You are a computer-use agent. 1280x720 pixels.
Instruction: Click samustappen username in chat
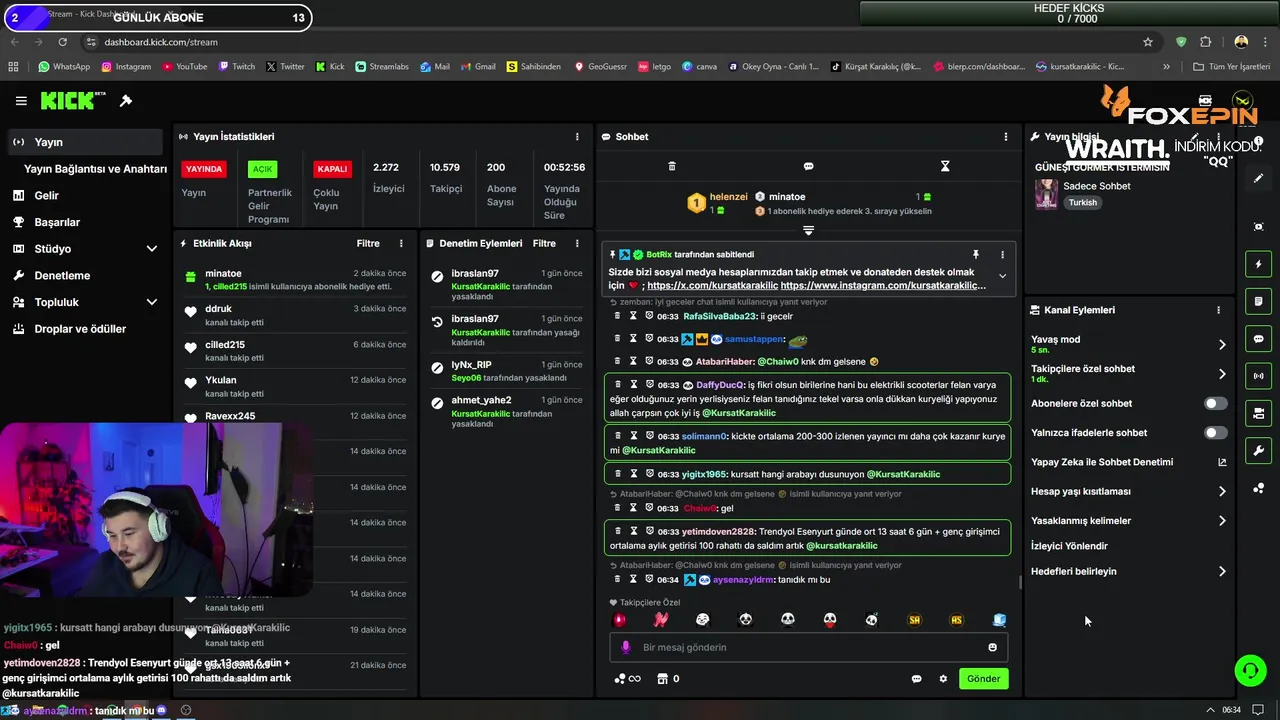pyautogui.click(x=754, y=339)
